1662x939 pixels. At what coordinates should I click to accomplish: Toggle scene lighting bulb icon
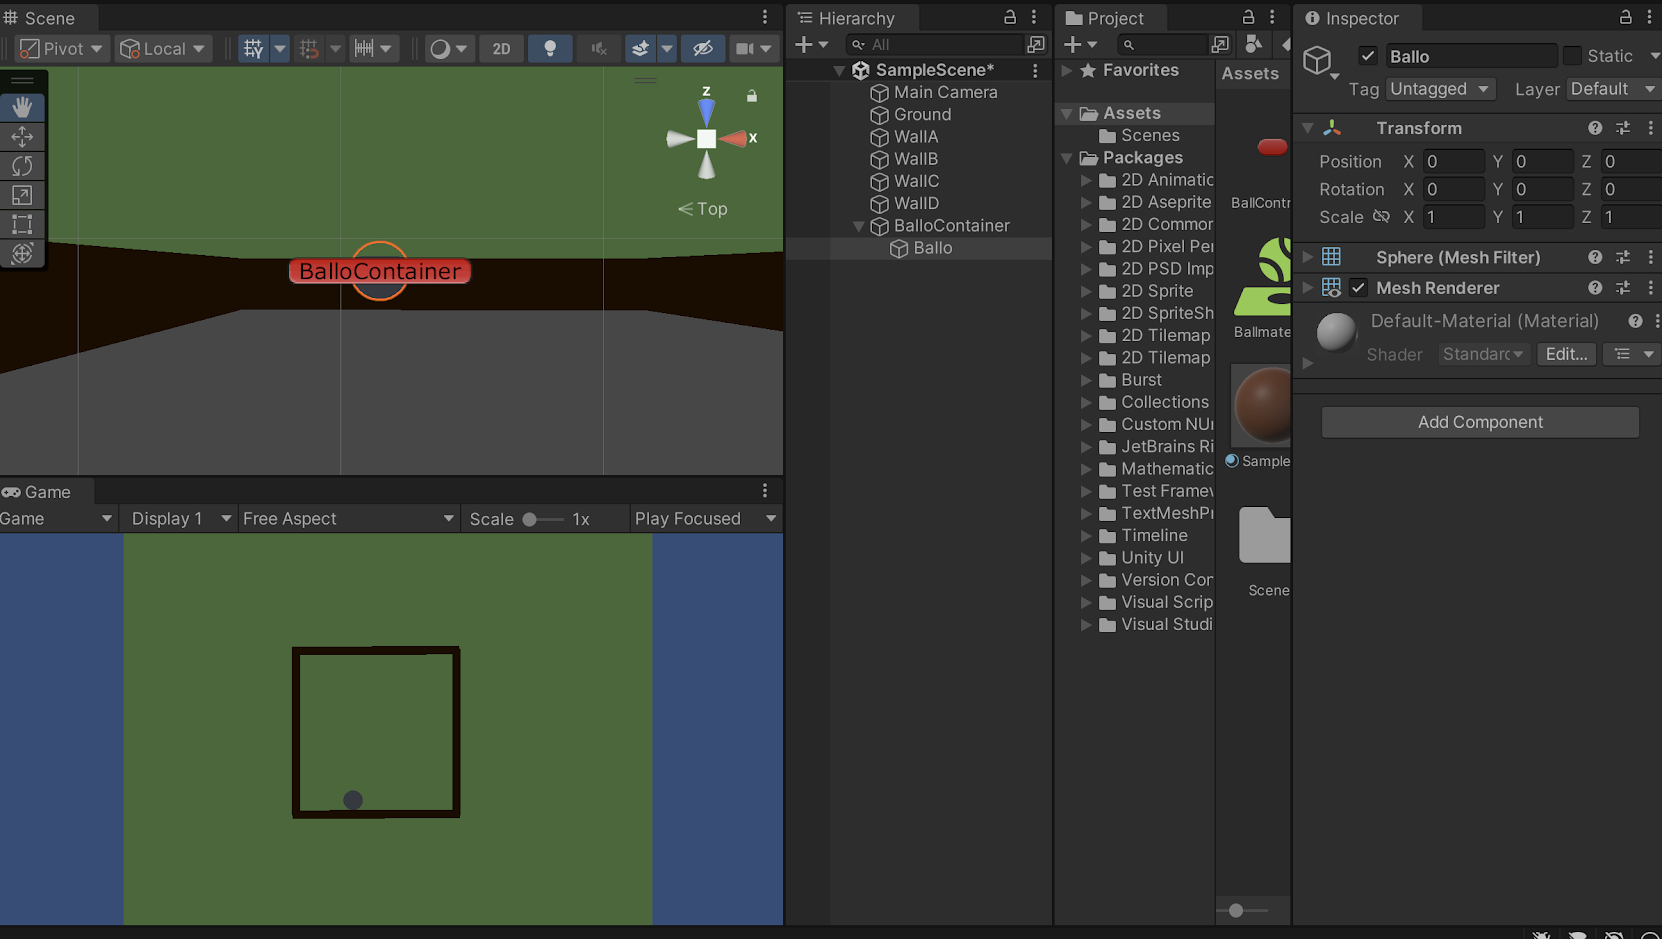tap(549, 48)
